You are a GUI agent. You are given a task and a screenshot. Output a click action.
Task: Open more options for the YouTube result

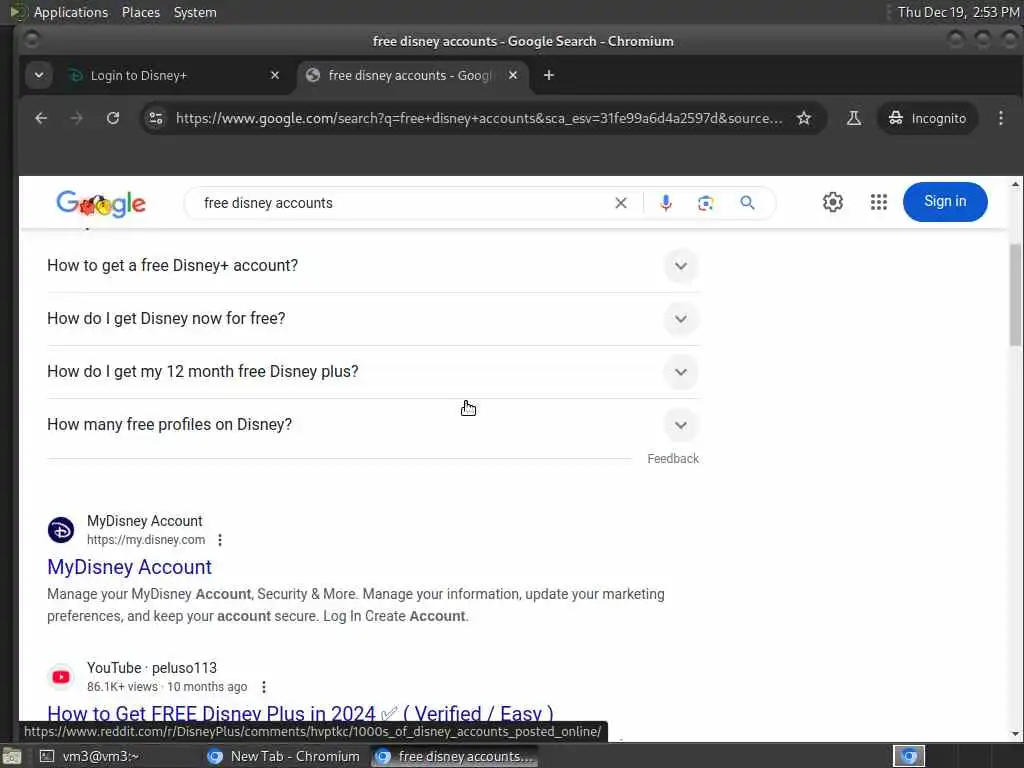[x=264, y=687]
